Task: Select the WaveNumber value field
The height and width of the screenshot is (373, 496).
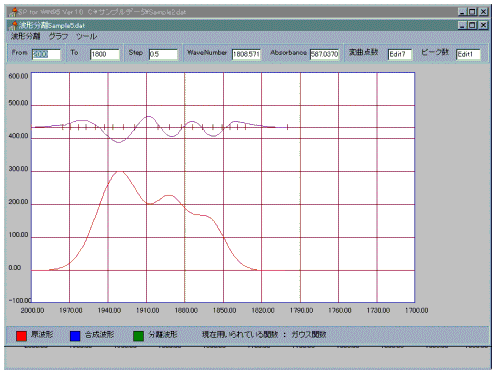Action: 246,54
